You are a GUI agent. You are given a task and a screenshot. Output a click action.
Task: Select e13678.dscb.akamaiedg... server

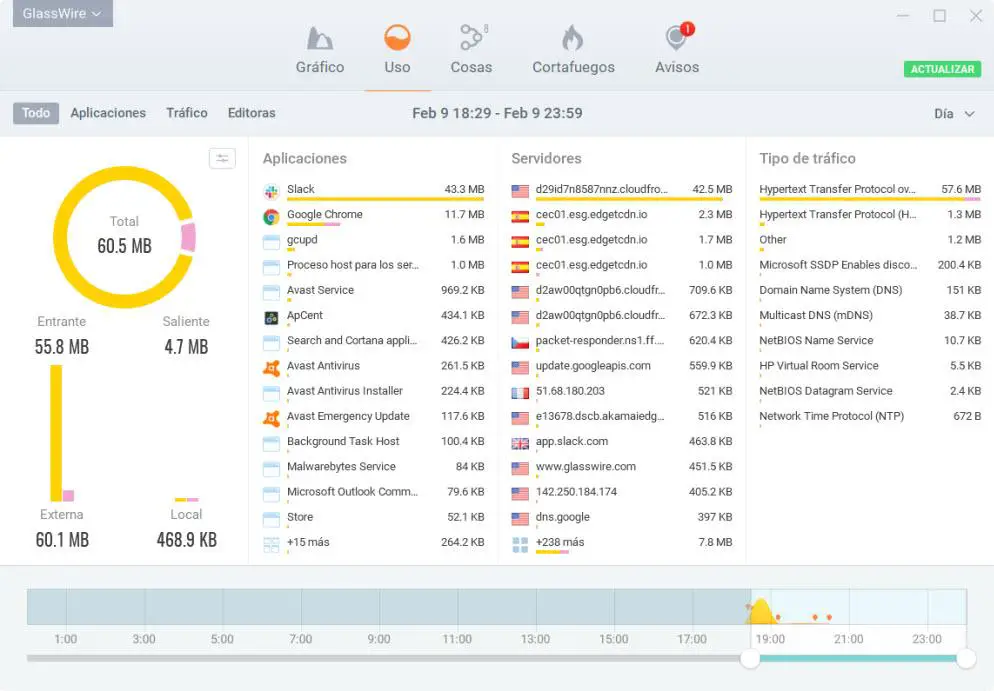point(622,418)
